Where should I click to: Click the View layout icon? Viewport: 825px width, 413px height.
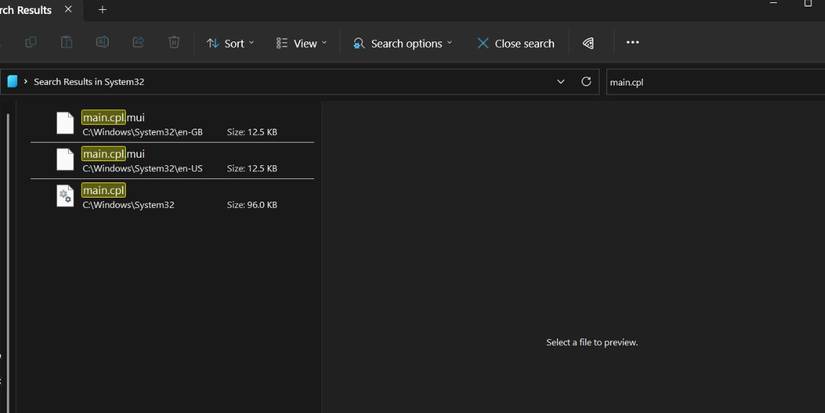282,43
